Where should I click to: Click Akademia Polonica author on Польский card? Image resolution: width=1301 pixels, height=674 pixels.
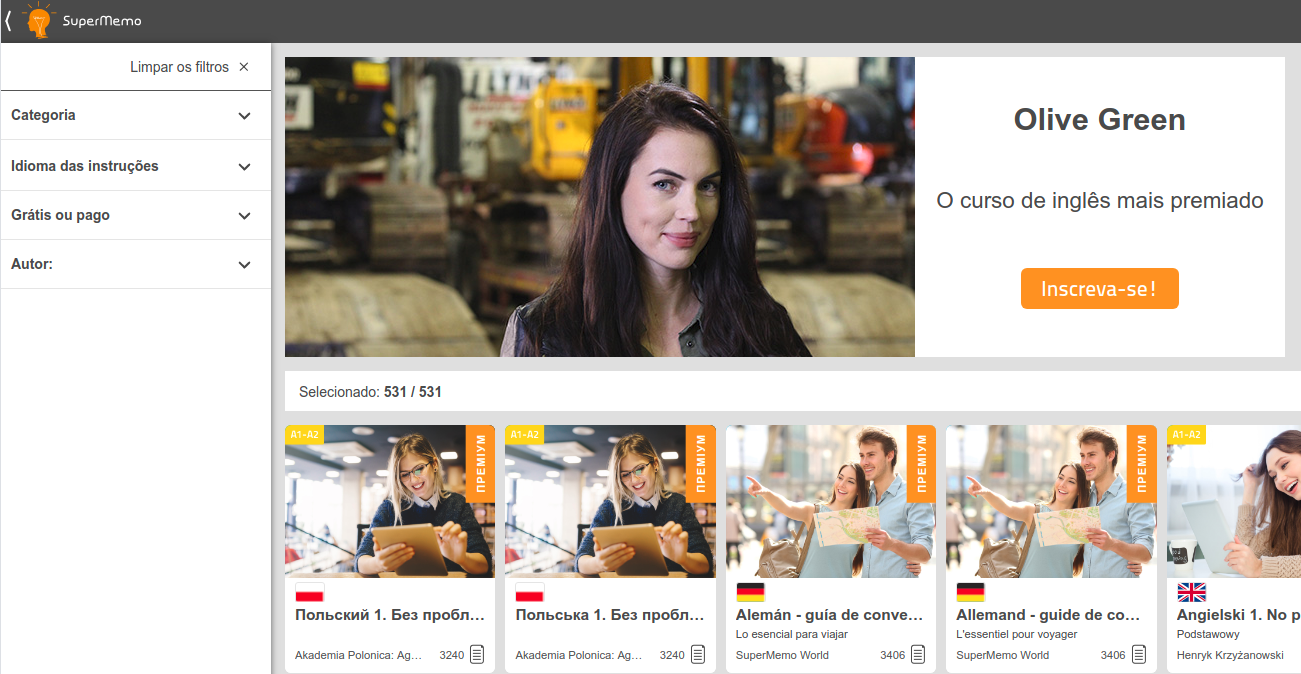click(359, 656)
